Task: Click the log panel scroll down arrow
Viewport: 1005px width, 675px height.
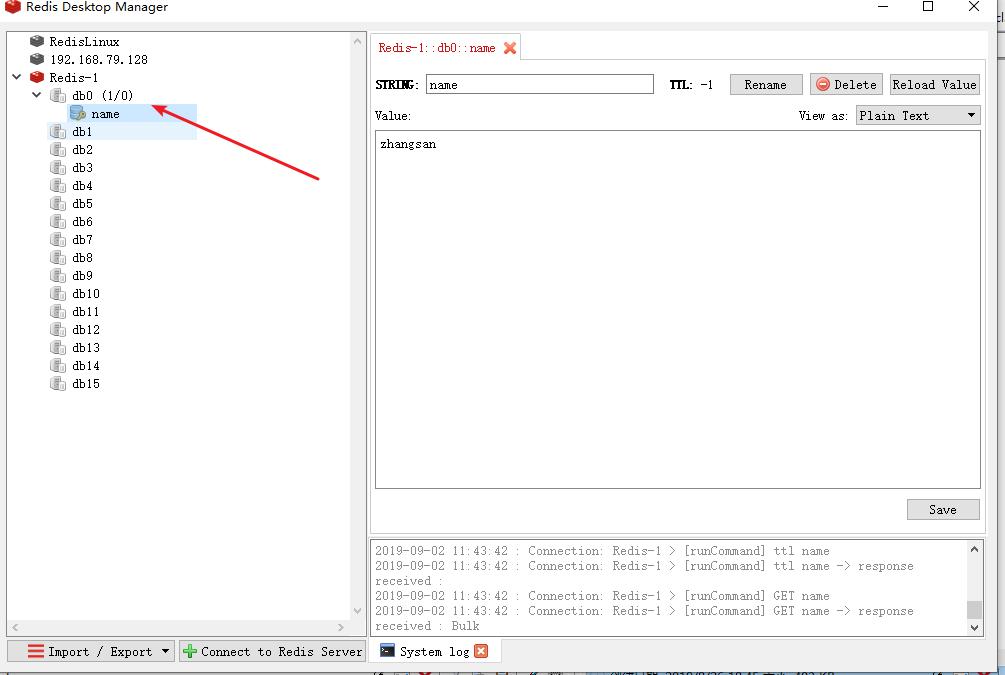Action: coord(974,628)
